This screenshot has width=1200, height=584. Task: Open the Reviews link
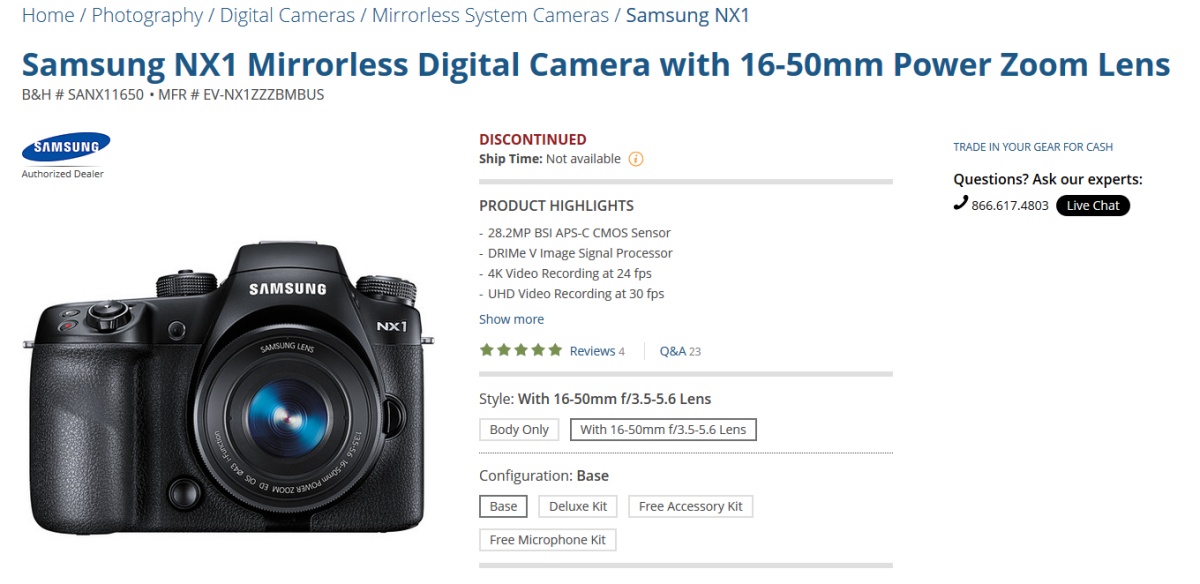click(597, 351)
